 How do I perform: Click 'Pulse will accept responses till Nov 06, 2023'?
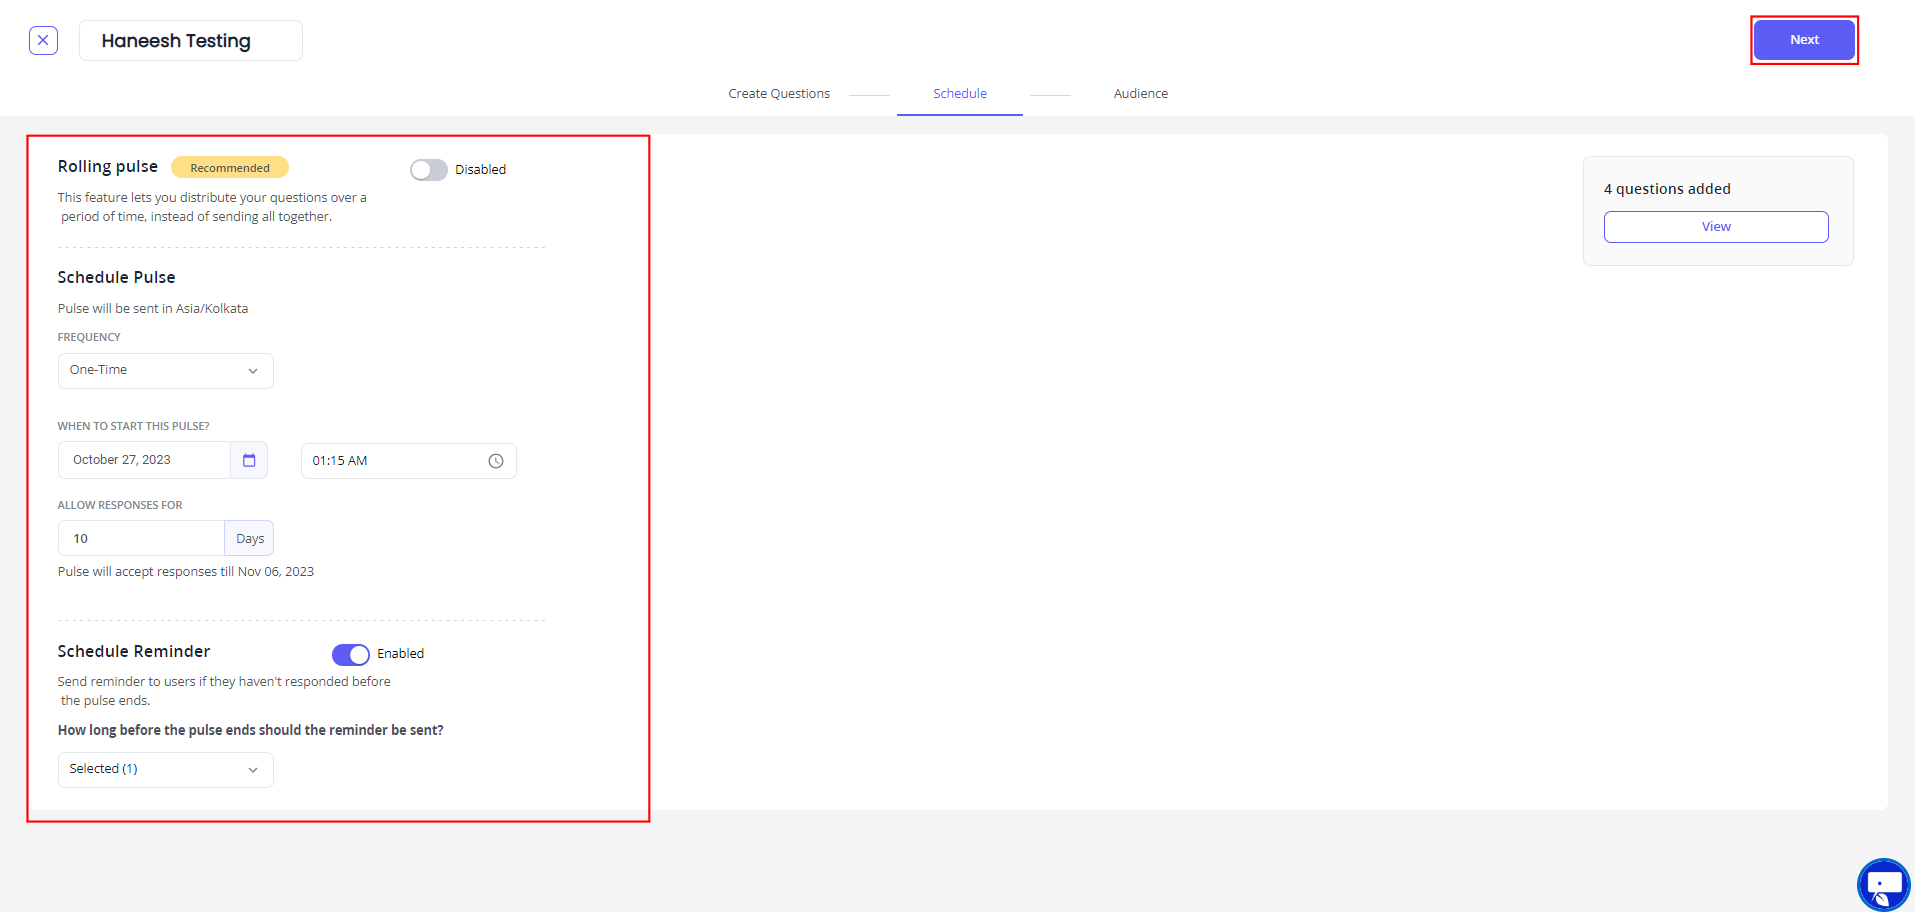click(x=186, y=572)
